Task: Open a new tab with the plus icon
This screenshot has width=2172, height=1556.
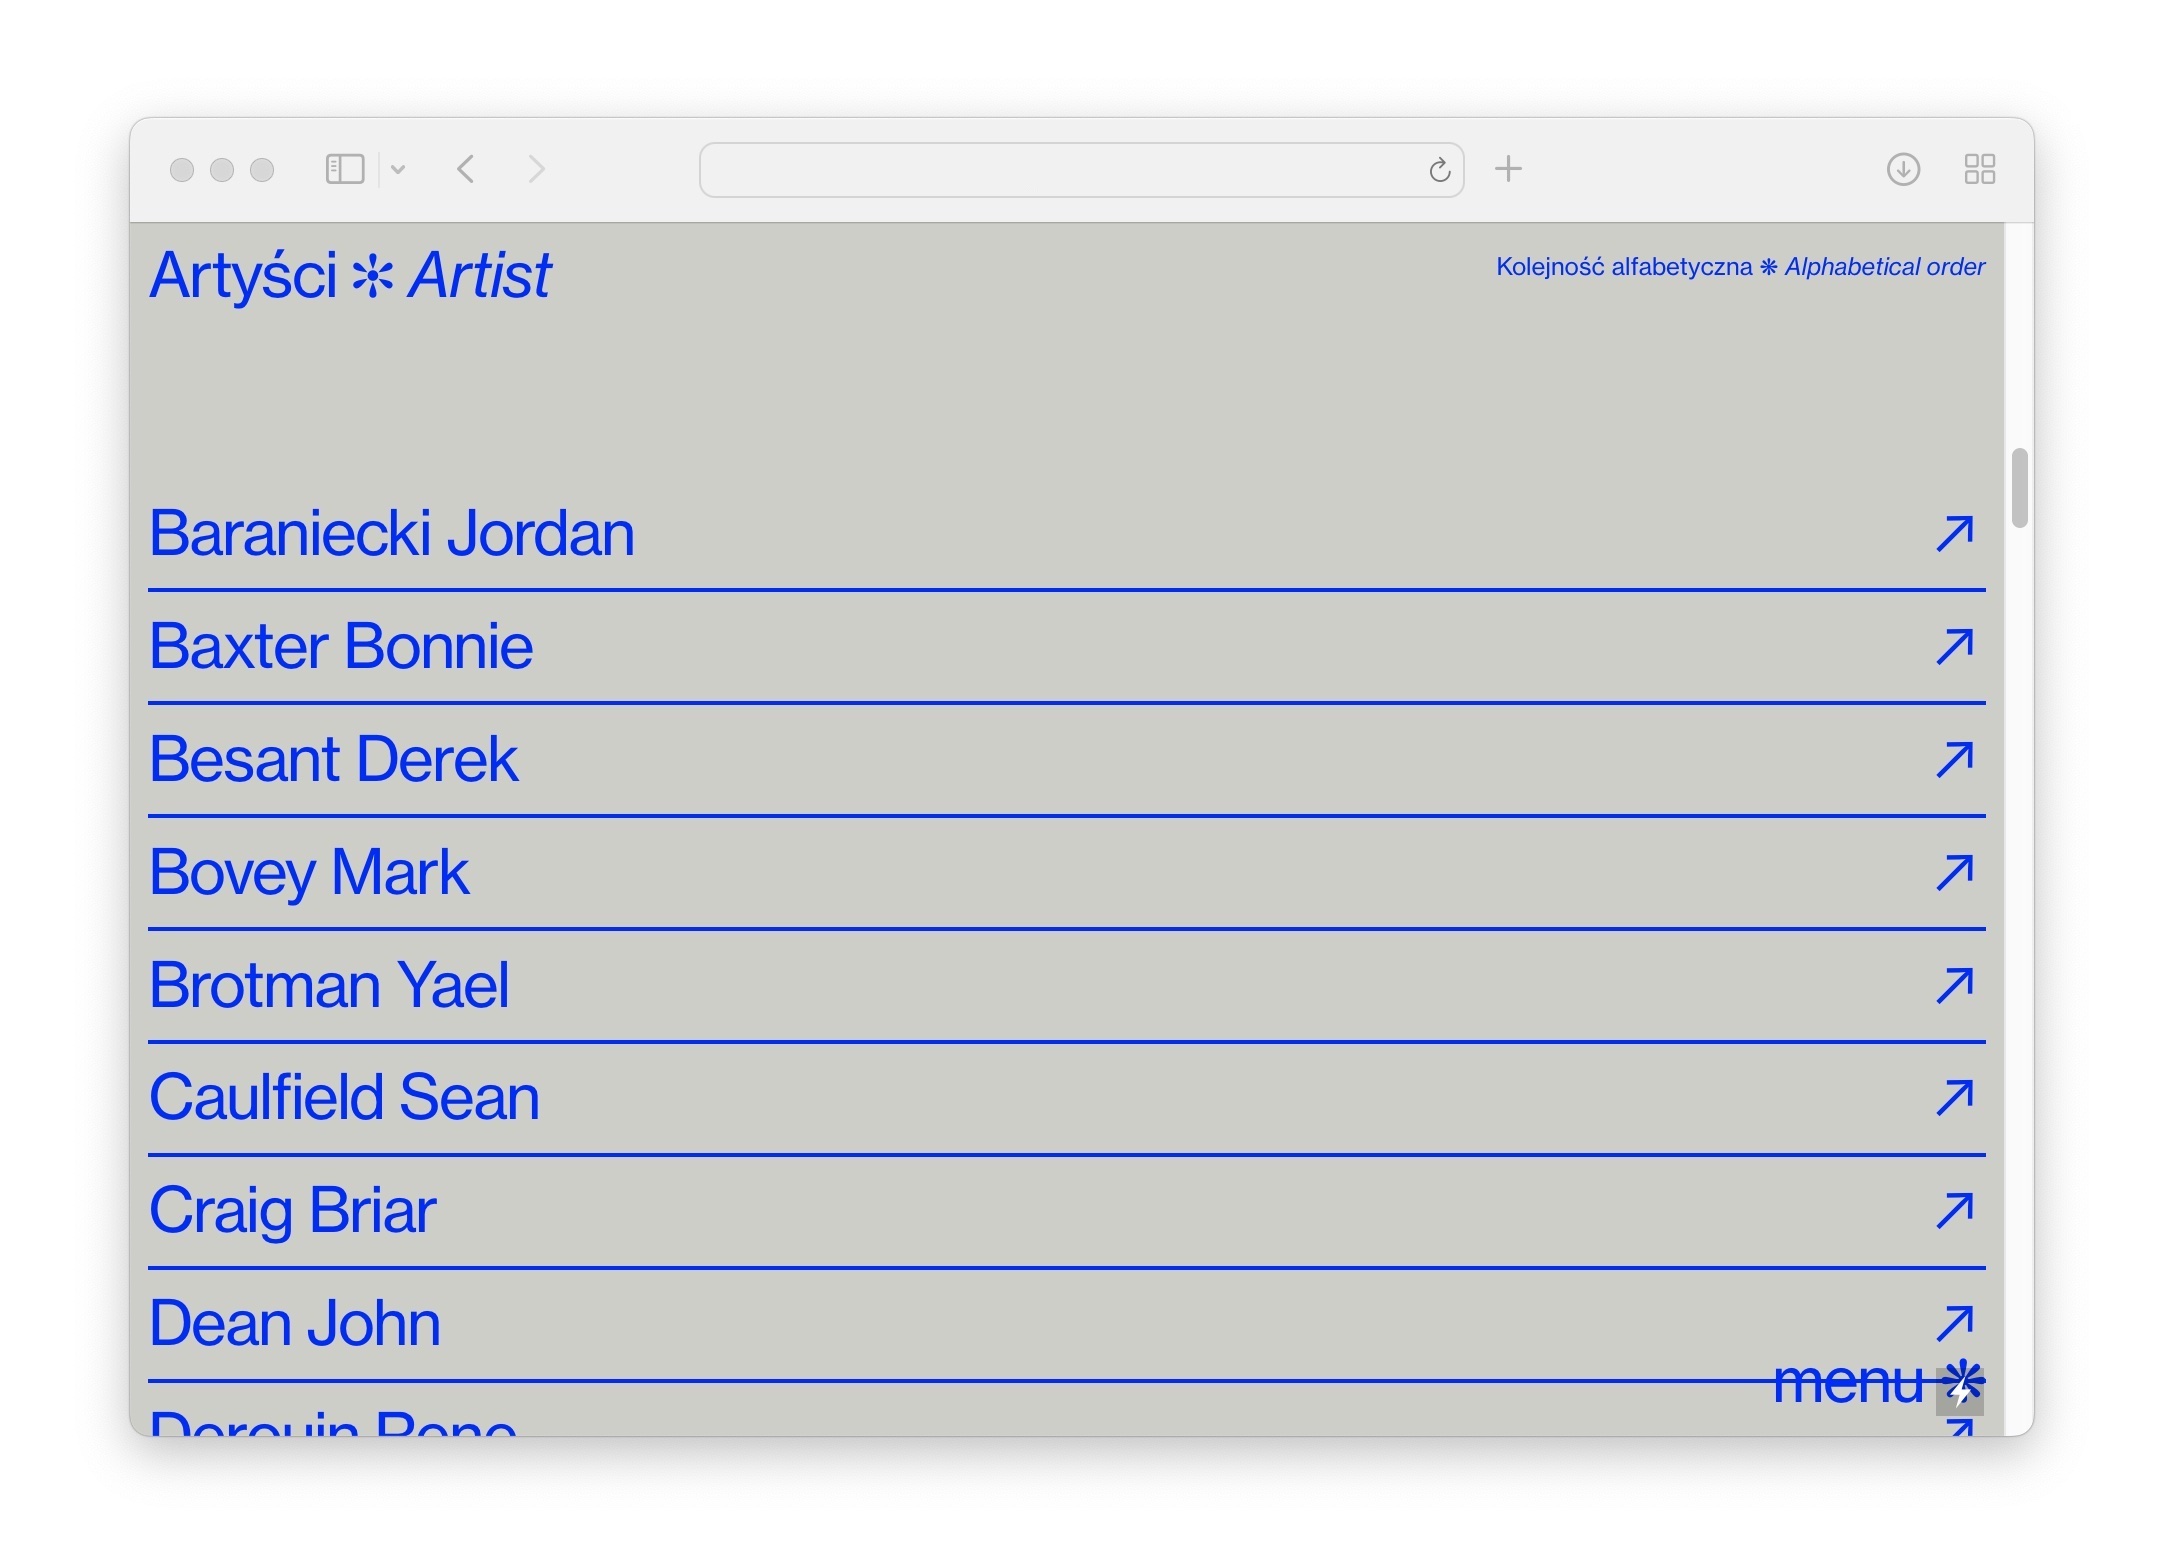Action: 1508,169
